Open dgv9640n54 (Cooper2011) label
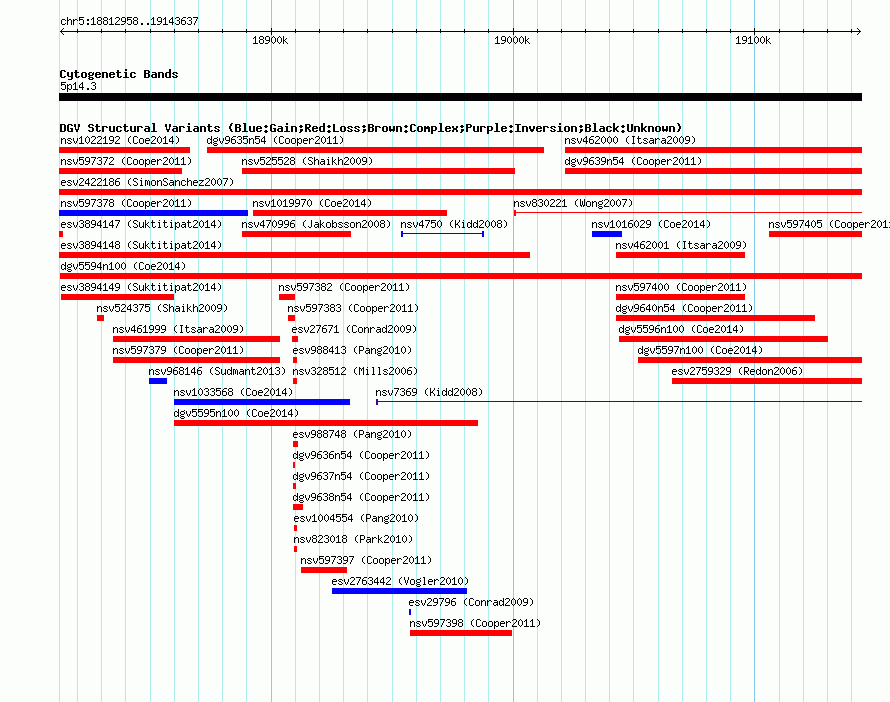This screenshot has height=702, width=890. click(x=684, y=308)
